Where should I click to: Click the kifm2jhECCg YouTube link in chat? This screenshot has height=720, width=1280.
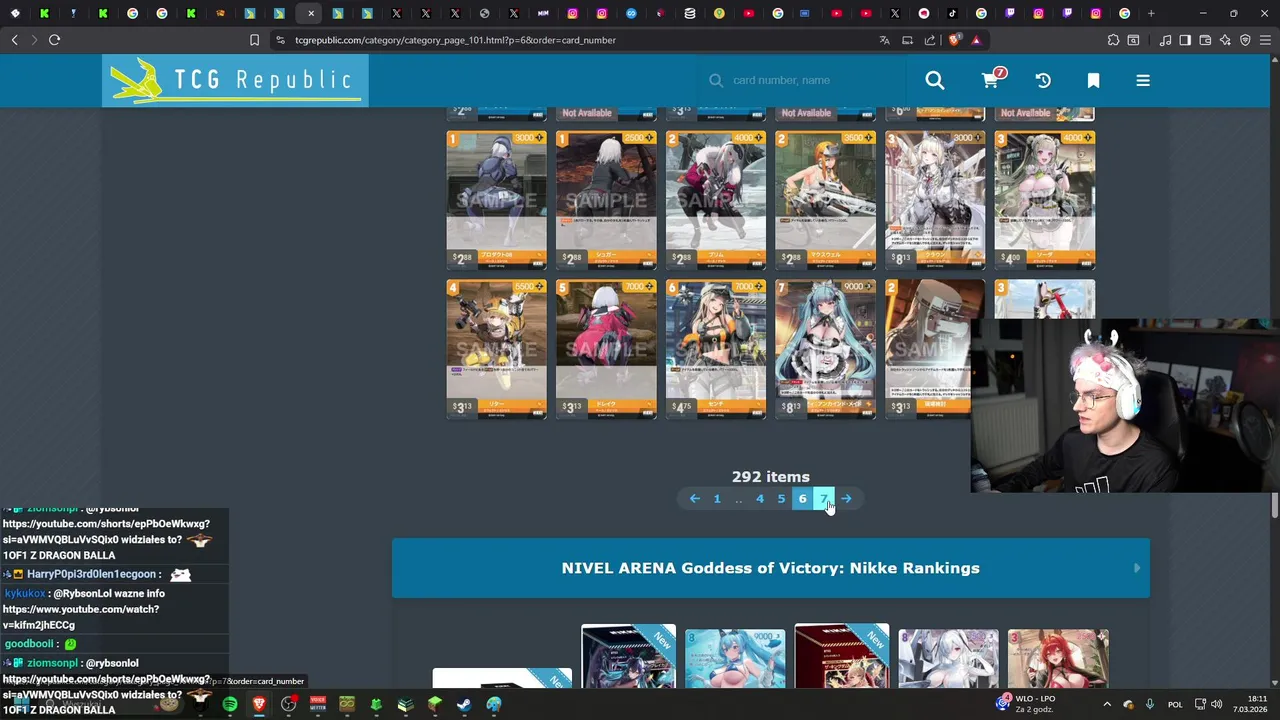[x=80, y=617]
